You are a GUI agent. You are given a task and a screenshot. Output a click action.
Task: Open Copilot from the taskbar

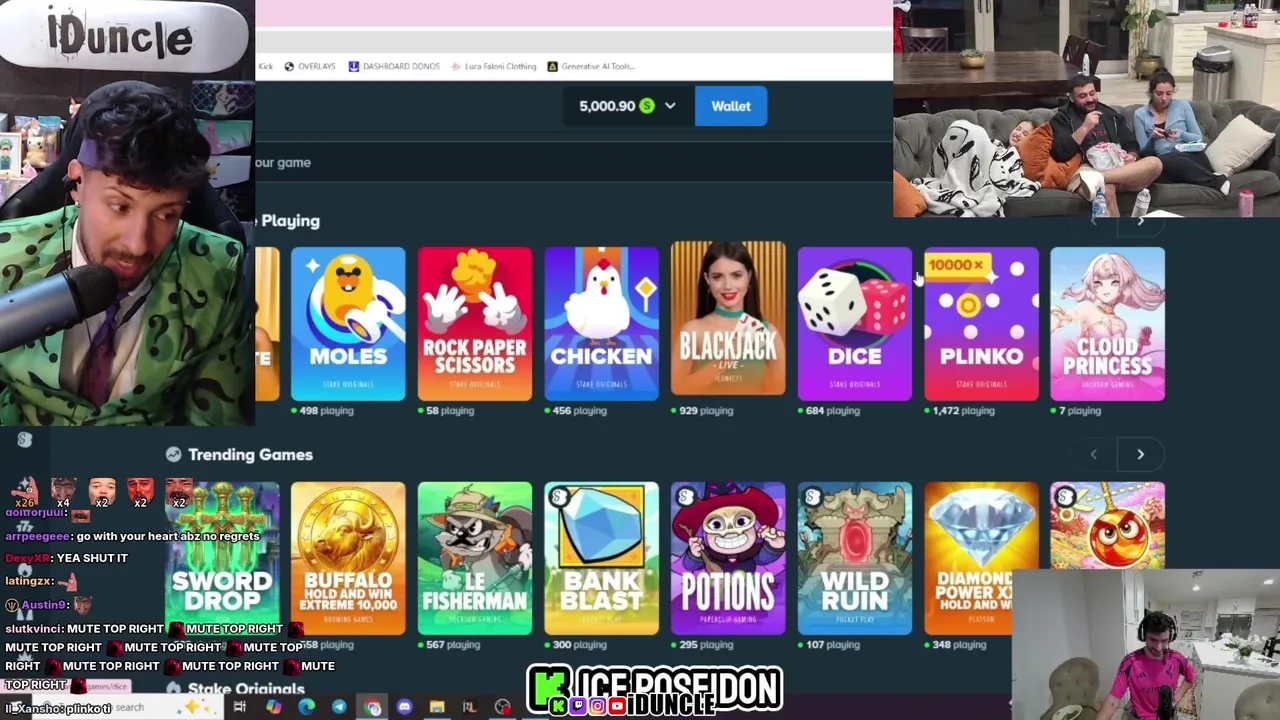pos(273,707)
